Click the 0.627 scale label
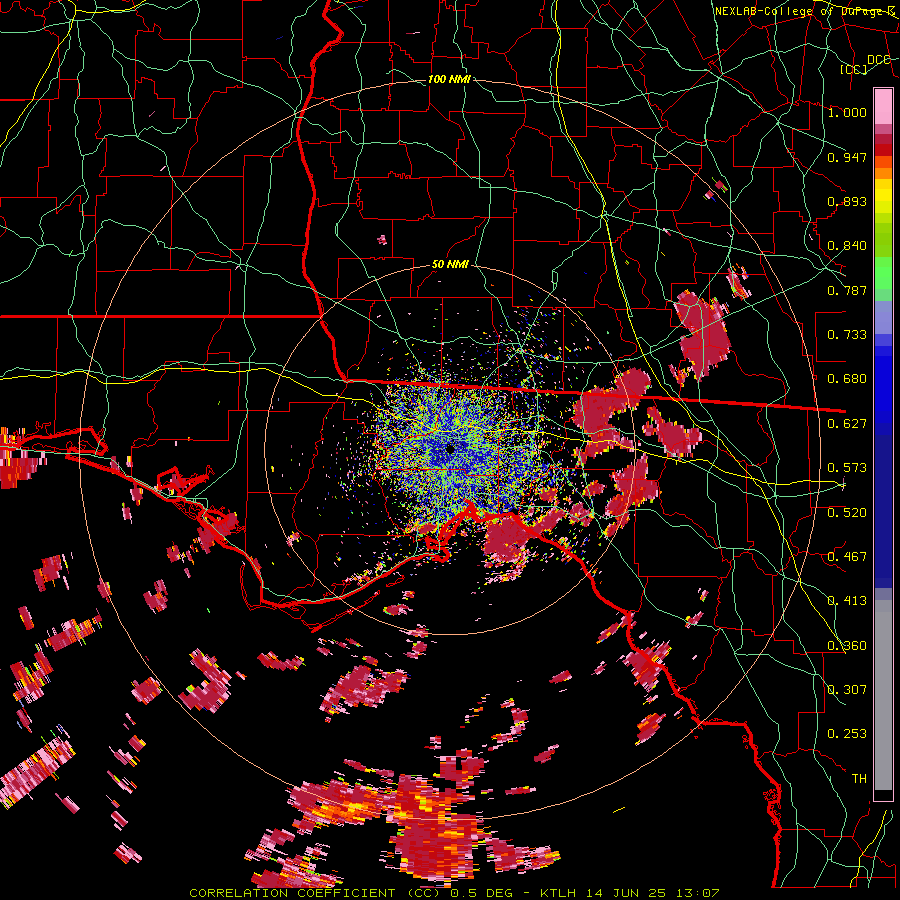The image size is (900, 900). (x=847, y=424)
